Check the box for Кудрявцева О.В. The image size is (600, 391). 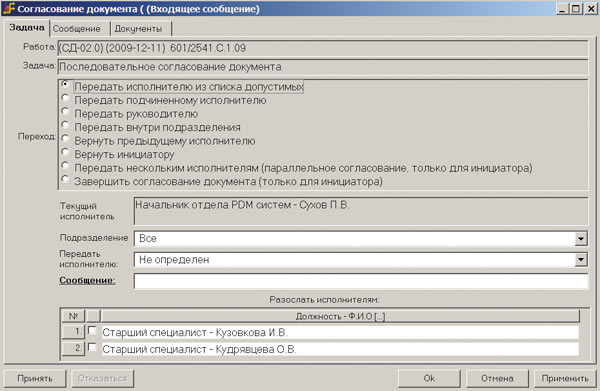pyautogui.click(x=92, y=347)
